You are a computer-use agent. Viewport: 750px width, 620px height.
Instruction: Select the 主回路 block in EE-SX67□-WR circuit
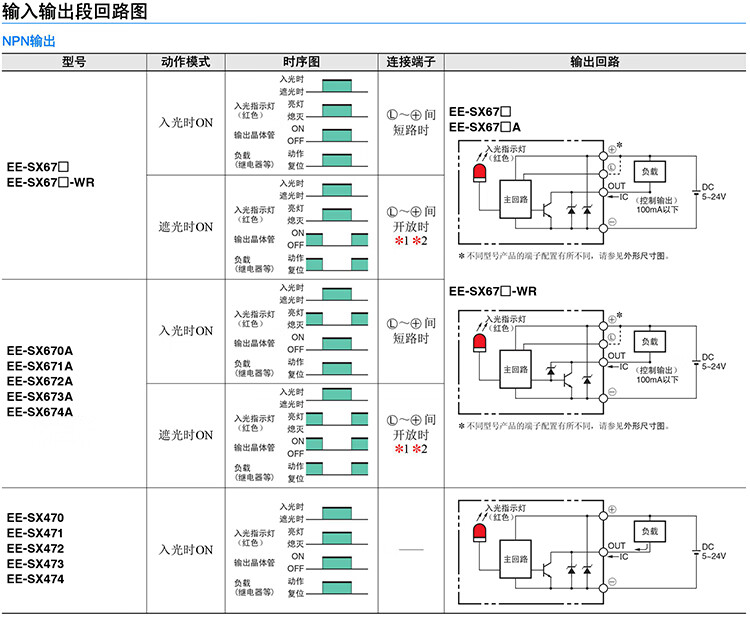pyautogui.click(x=515, y=369)
